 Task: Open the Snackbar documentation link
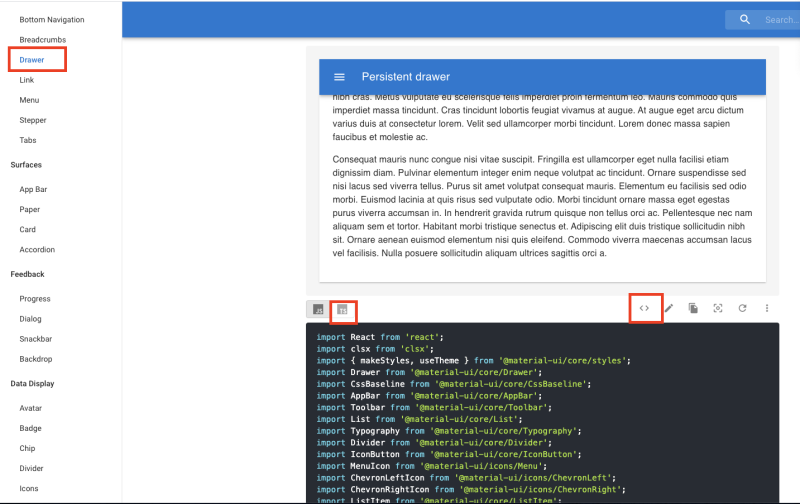(36, 339)
